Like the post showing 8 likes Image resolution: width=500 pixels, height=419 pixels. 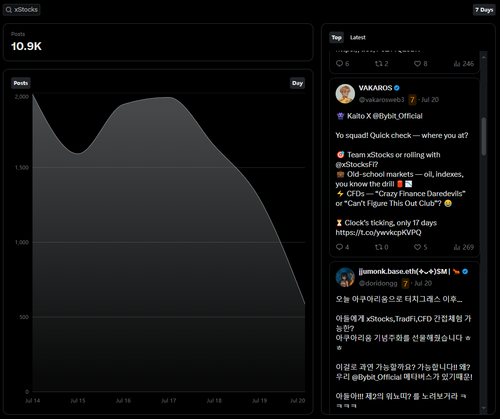(417, 63)
